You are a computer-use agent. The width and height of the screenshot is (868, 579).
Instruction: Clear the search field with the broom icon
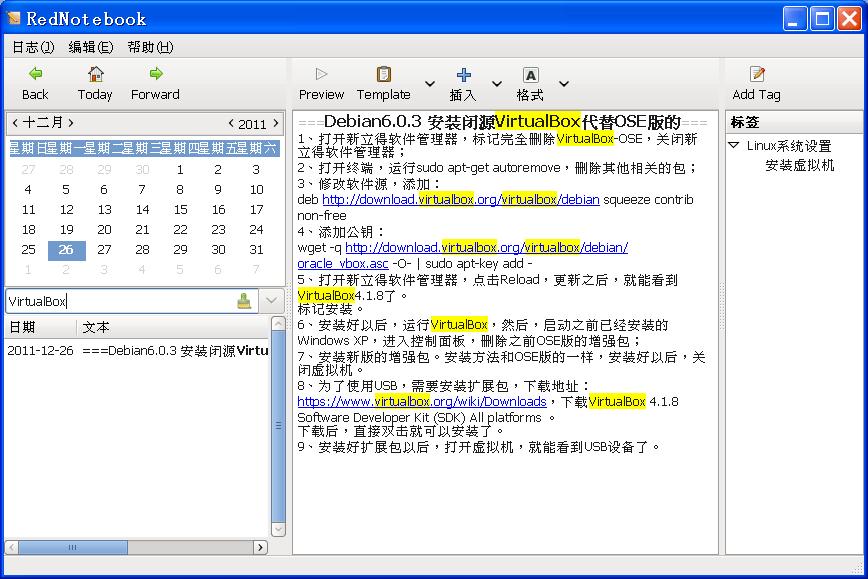tap(244, 301)
